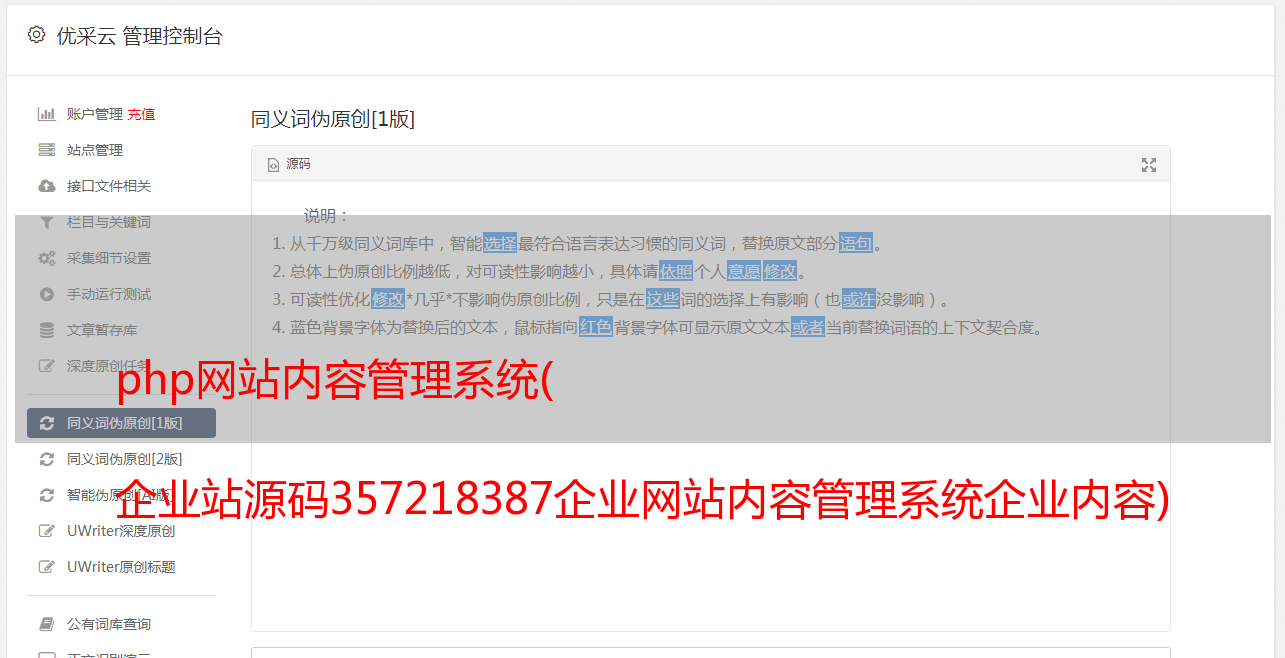
Task: Click the fullscreen expand icon in 源码 panel
Action: pos(1149,165)
